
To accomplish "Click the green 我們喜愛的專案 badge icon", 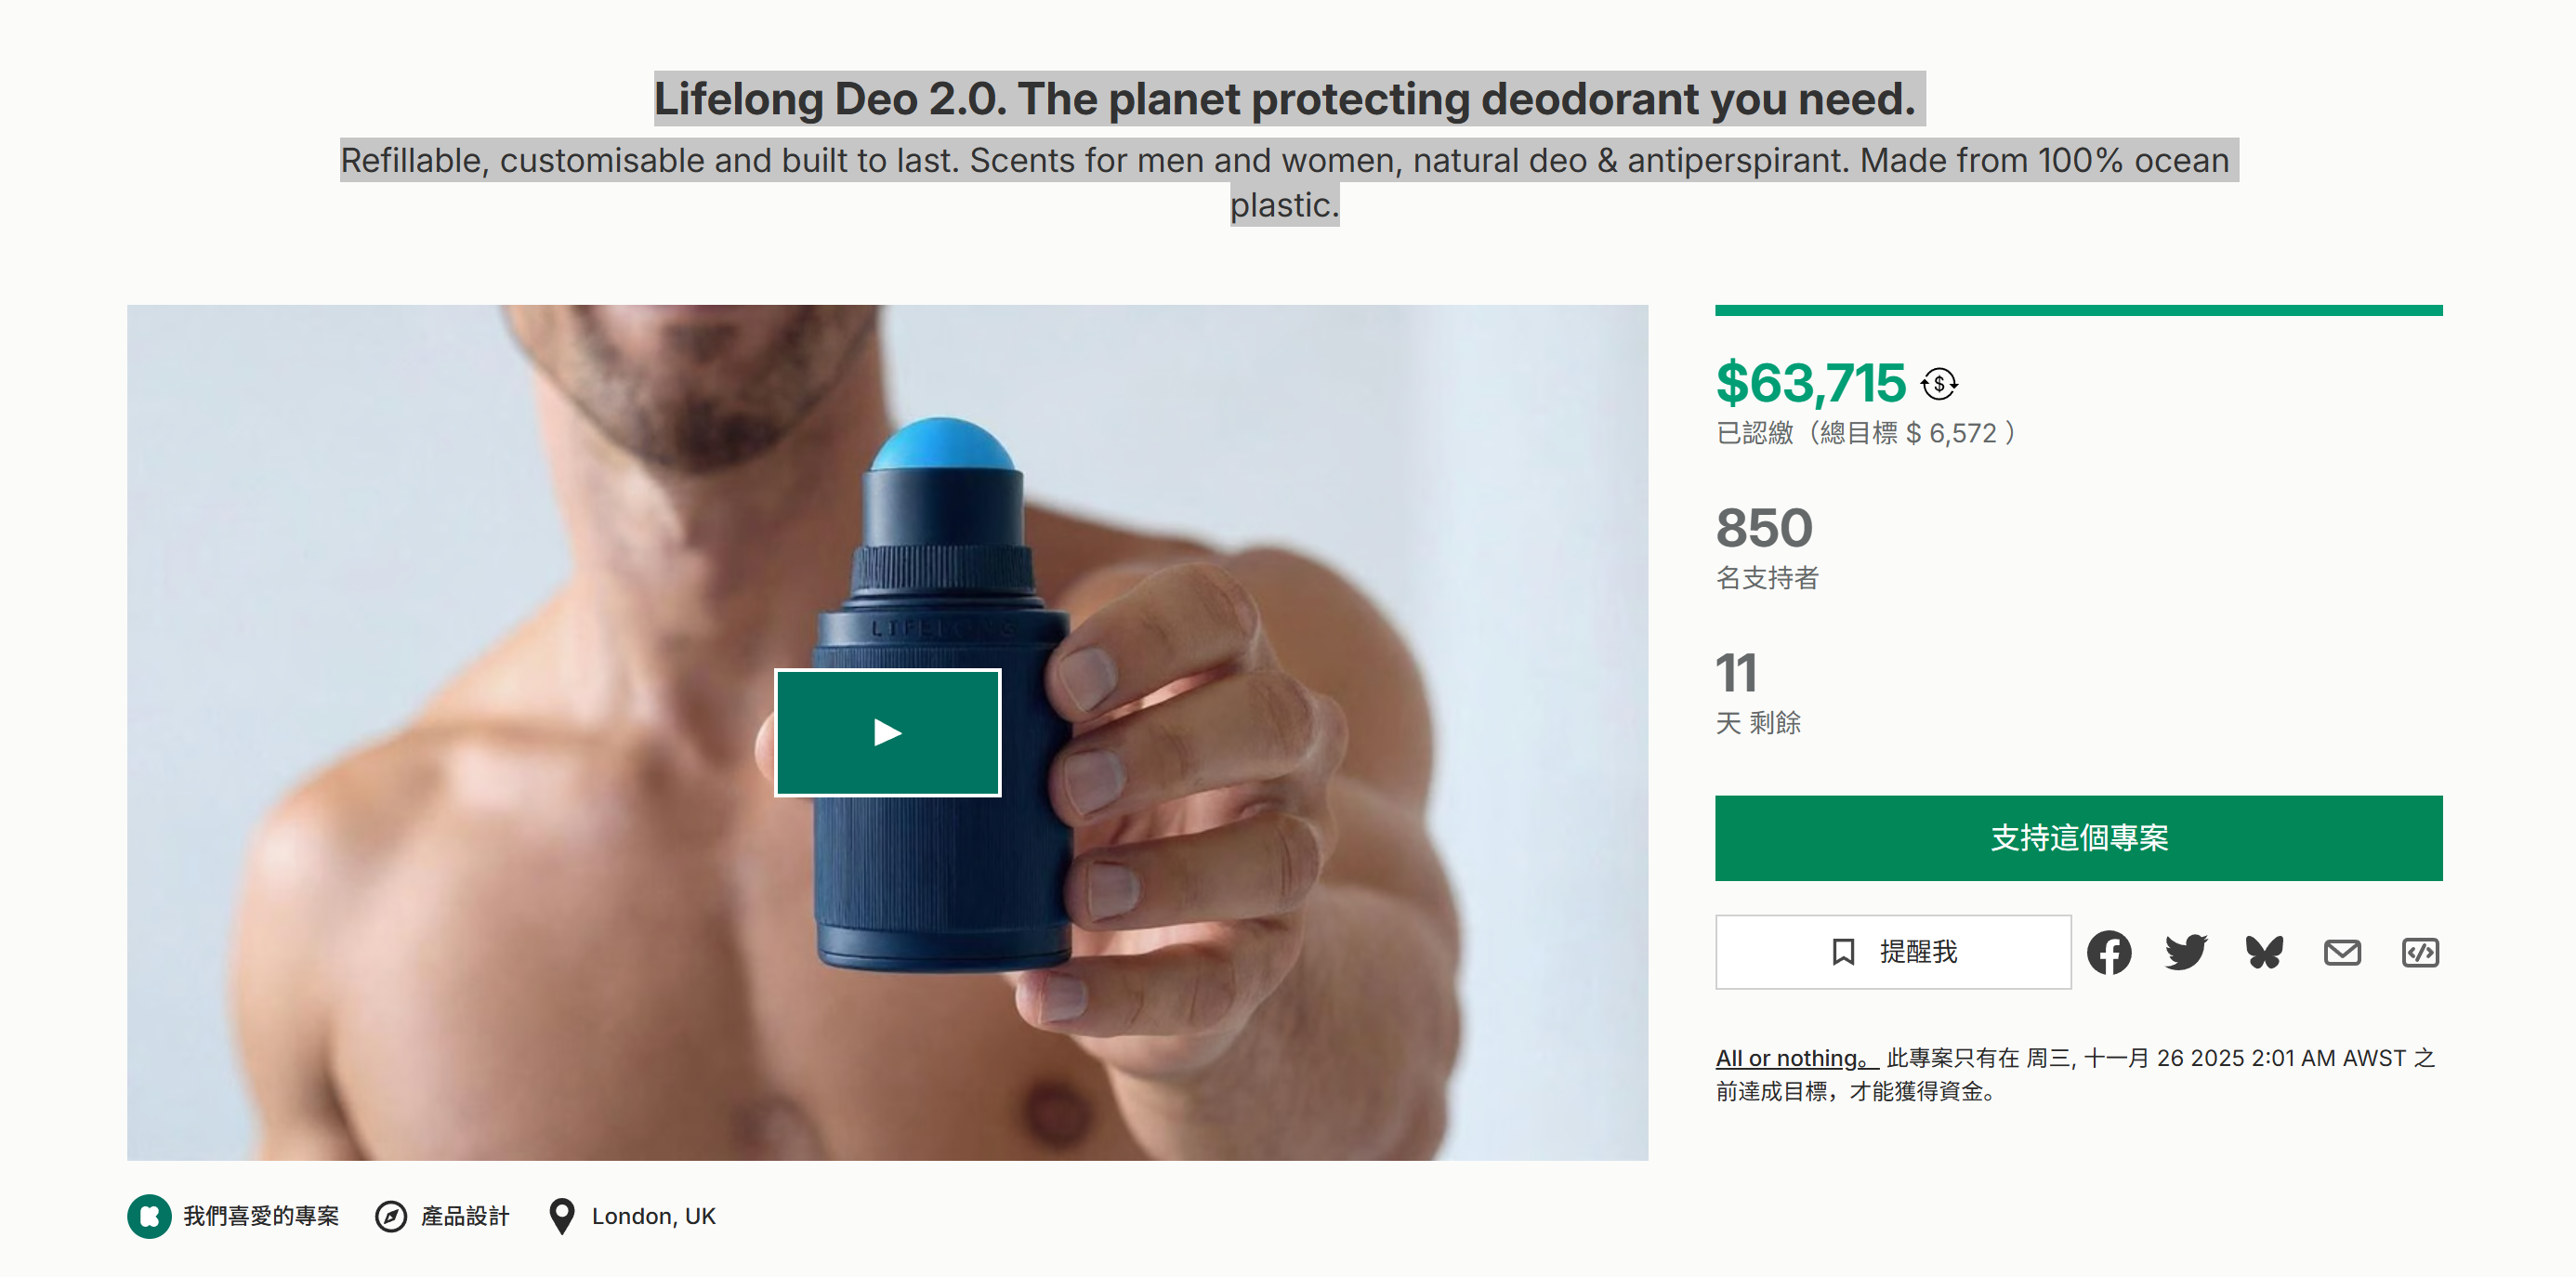I will (x=149, y=1216).
